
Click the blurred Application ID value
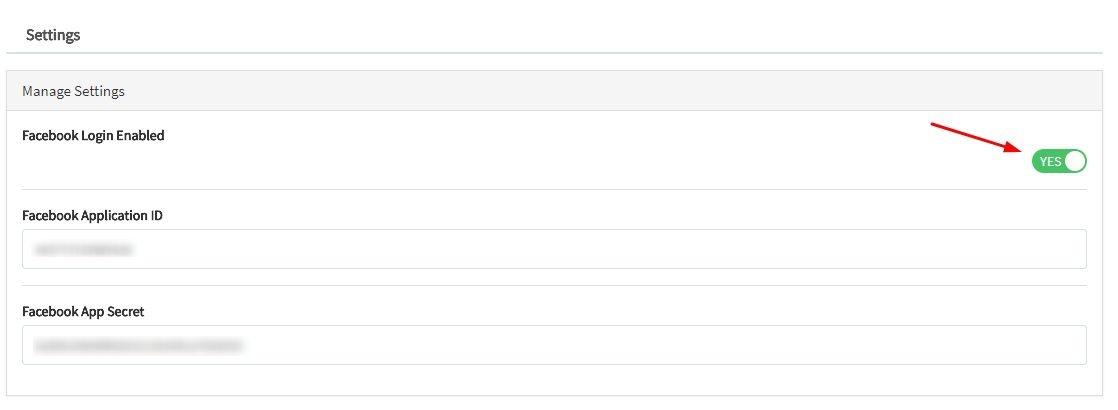(x=85, y=249)
